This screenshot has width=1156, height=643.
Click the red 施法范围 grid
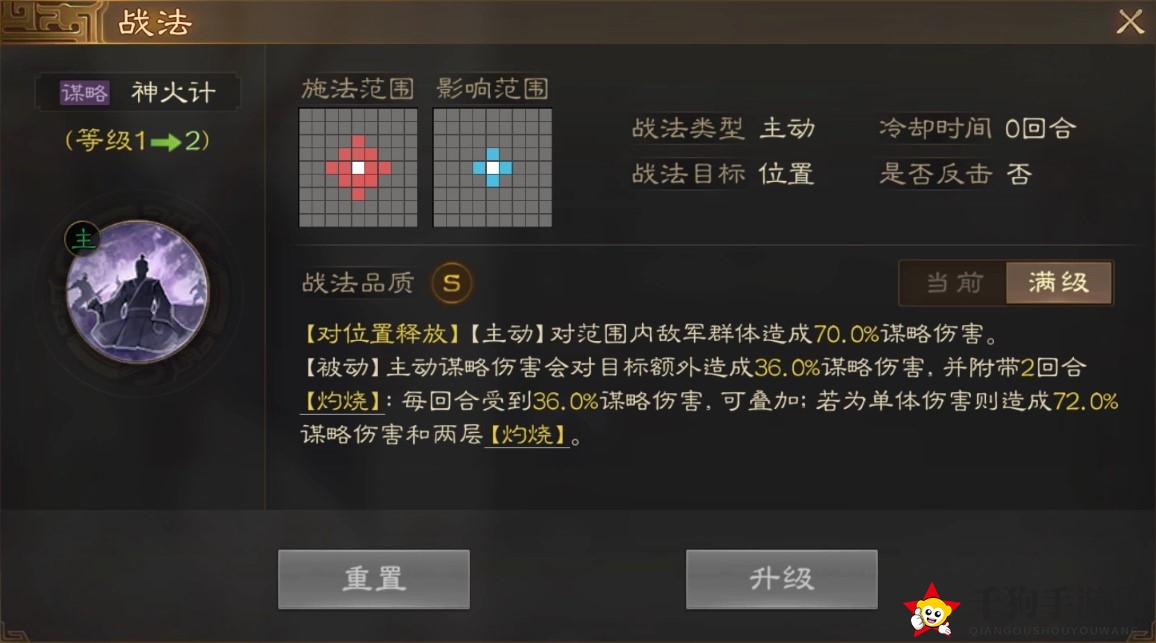[x=358, y=168]
